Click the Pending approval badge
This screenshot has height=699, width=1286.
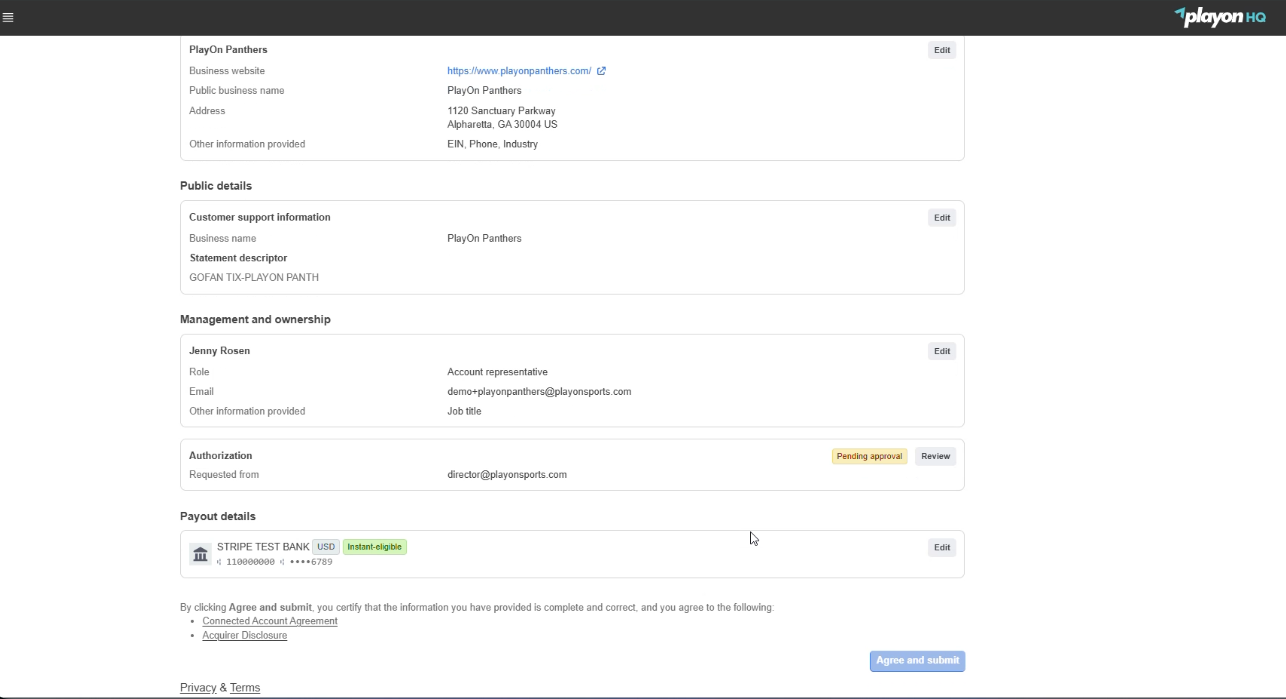(869, 456)
